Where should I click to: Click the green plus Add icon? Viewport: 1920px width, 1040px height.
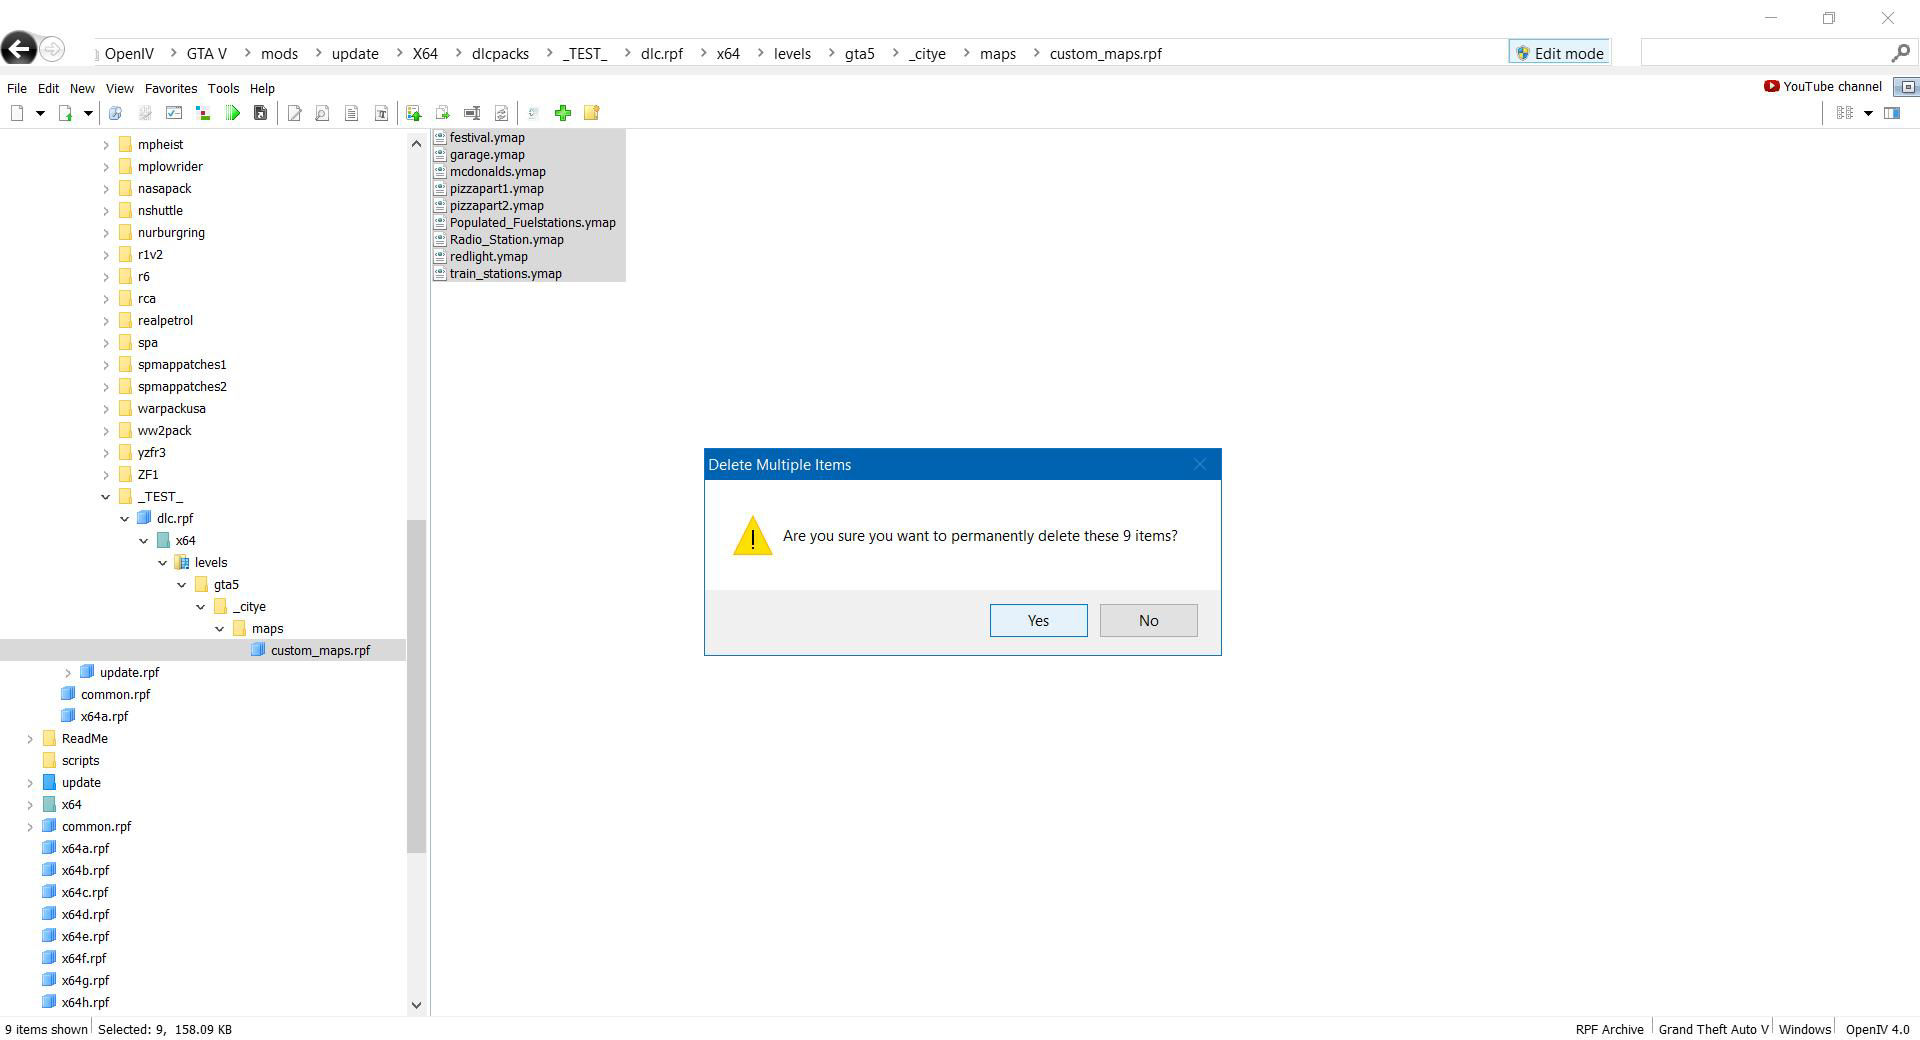coord(563,113)
